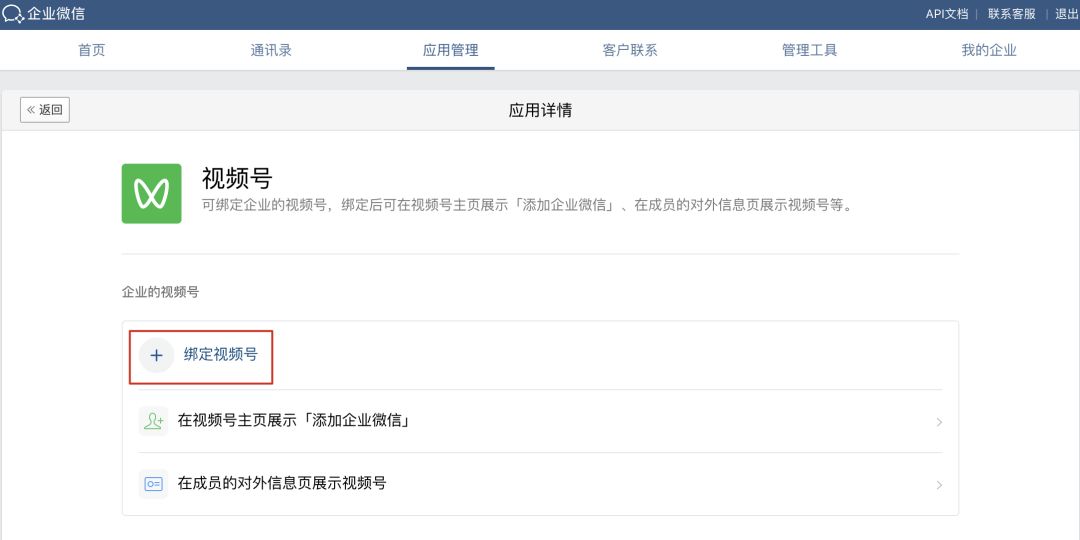The image size is (1080, 540).
Task: Click the 绑定视频号 link text
Action: (x=221, y=354)
